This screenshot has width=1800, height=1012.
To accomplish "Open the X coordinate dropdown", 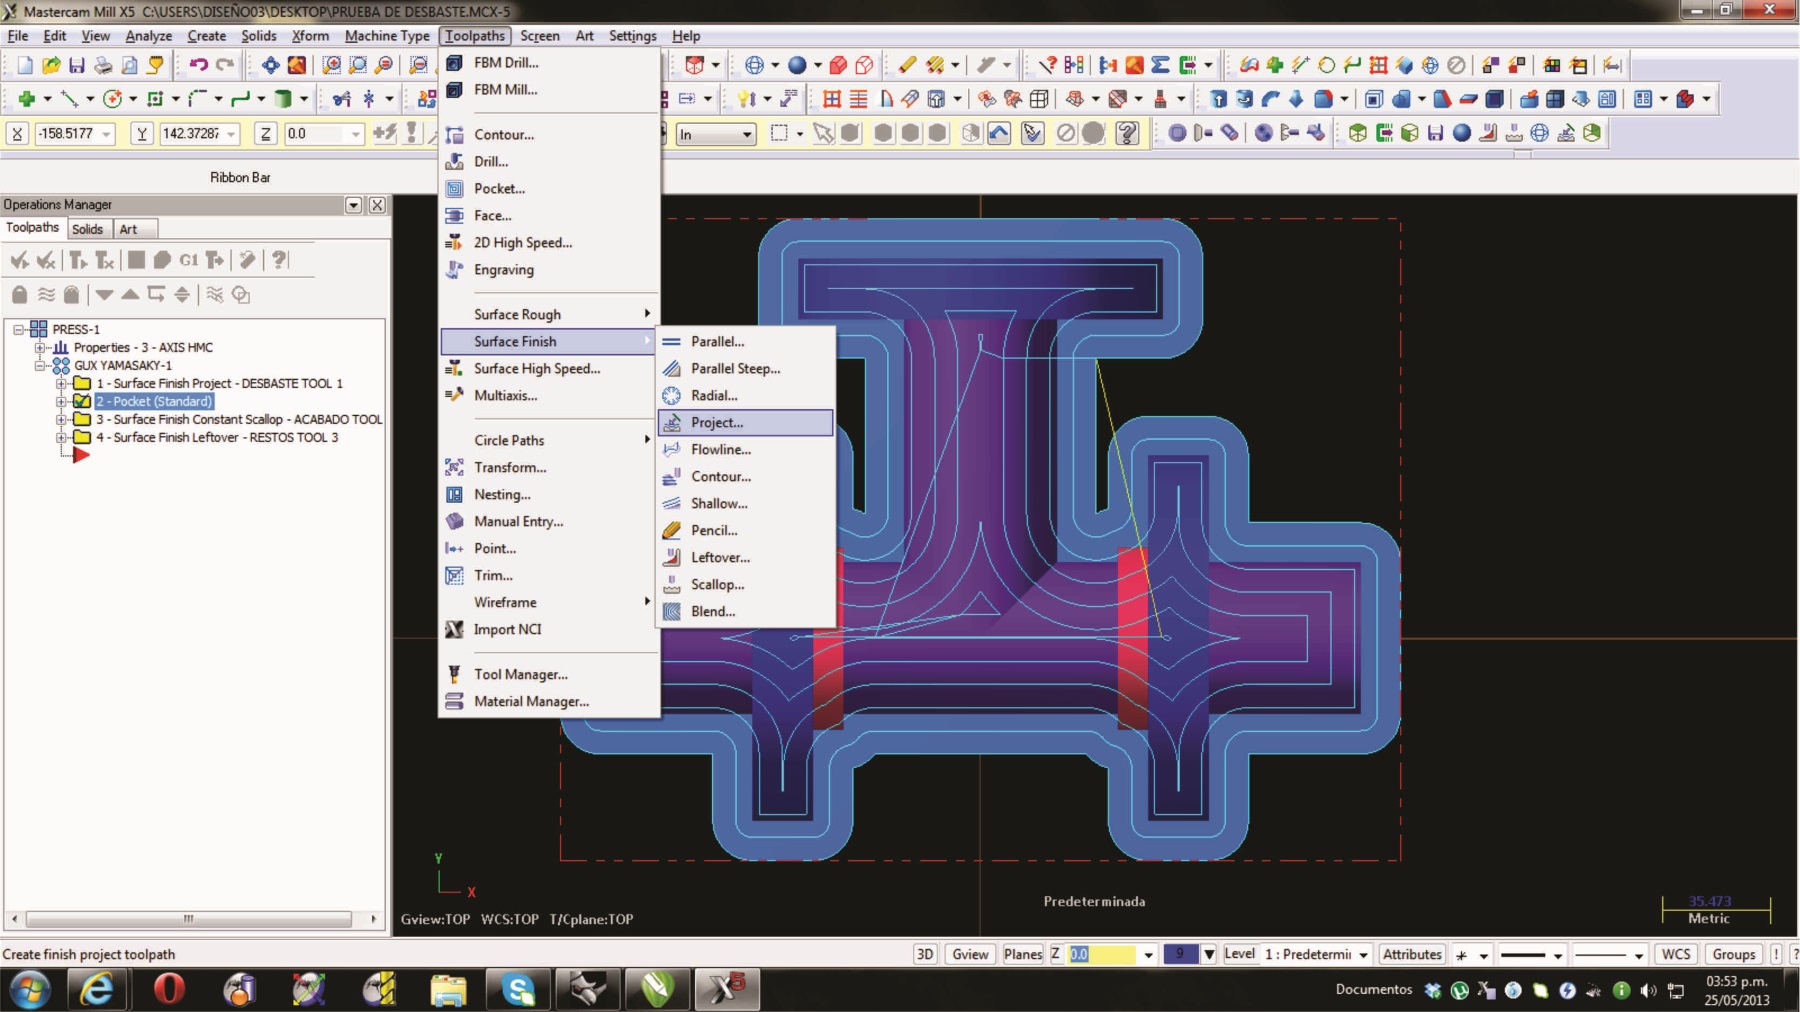I will click(x=106, y=133).
